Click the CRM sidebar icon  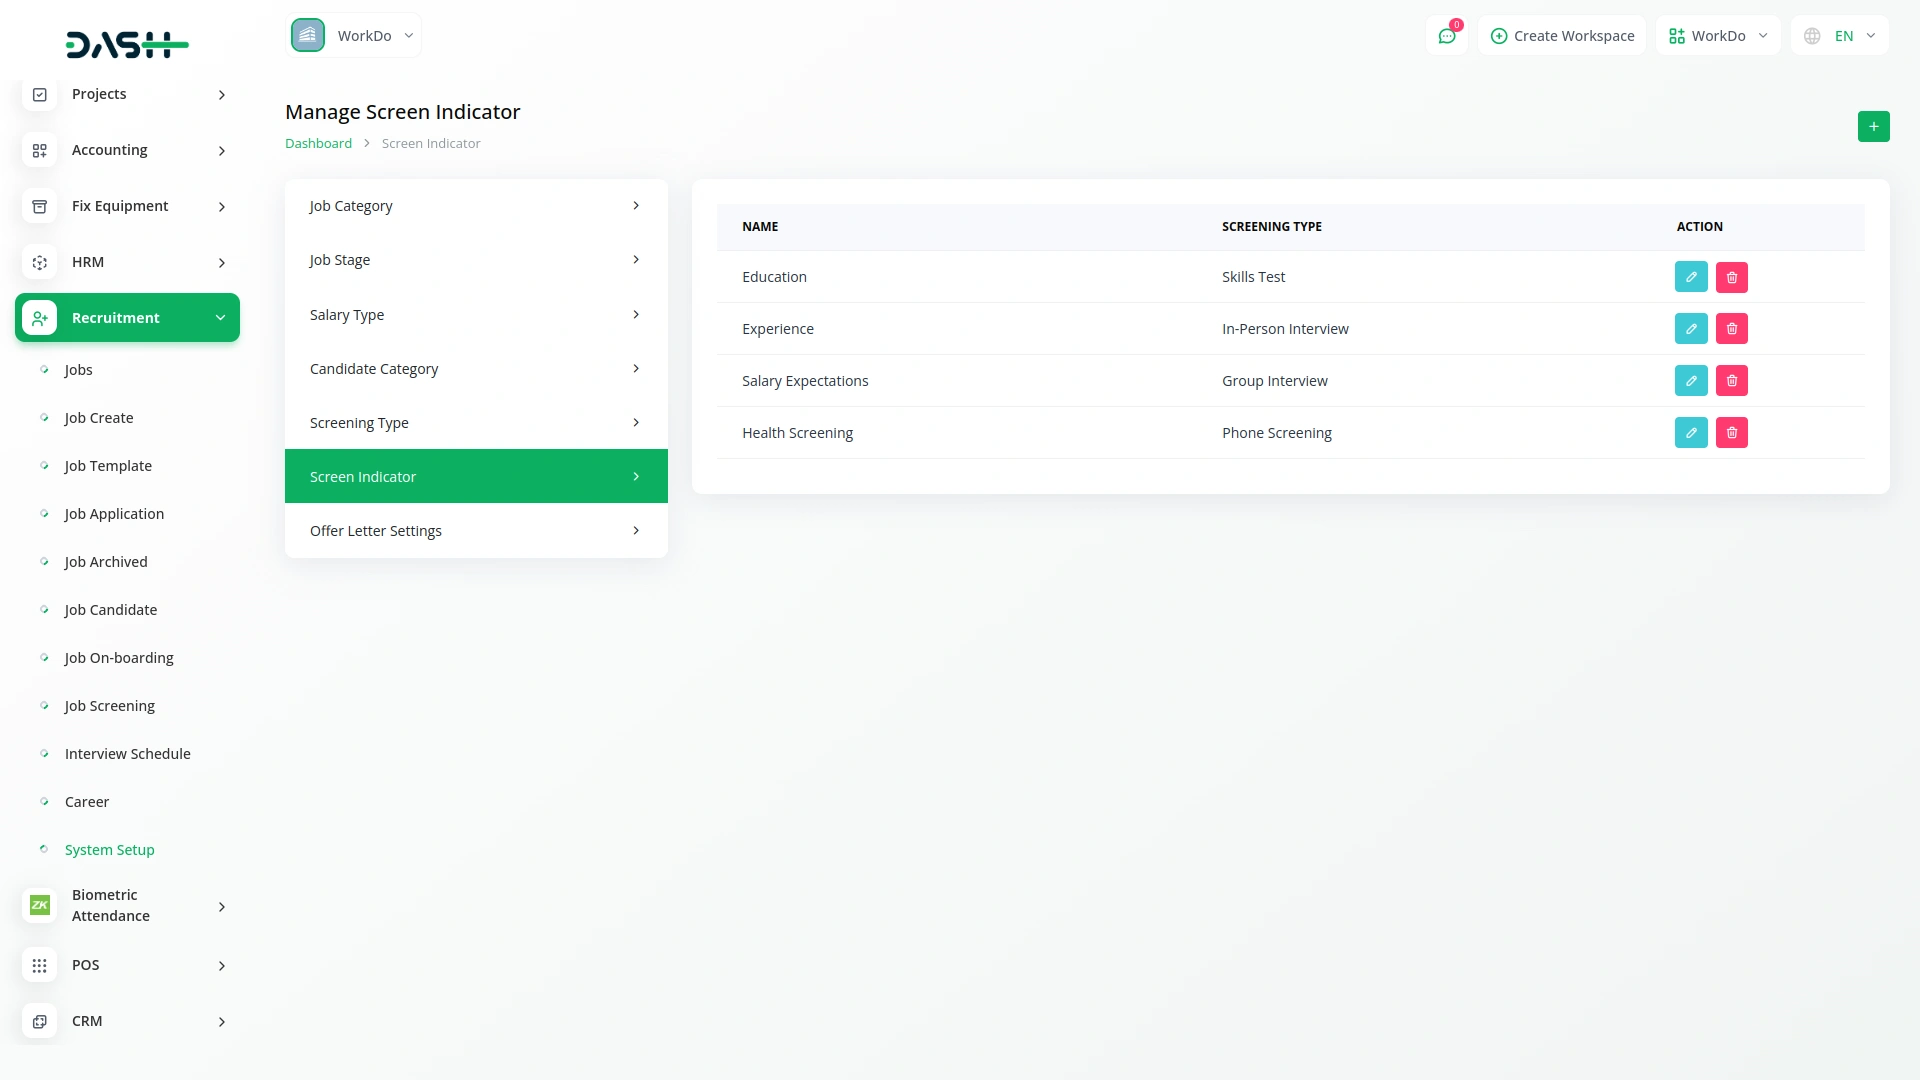click(x=40, y=1021)
